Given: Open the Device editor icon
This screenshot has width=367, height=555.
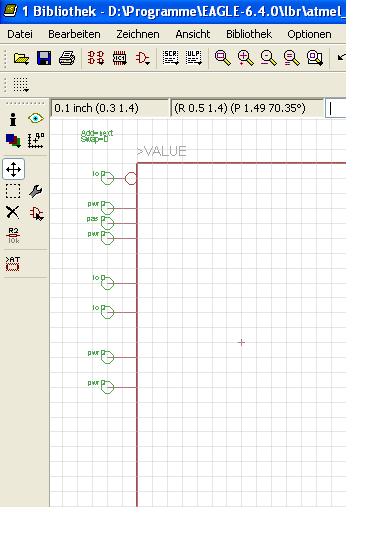Looking at the screenshot, I should coord(96,58).
